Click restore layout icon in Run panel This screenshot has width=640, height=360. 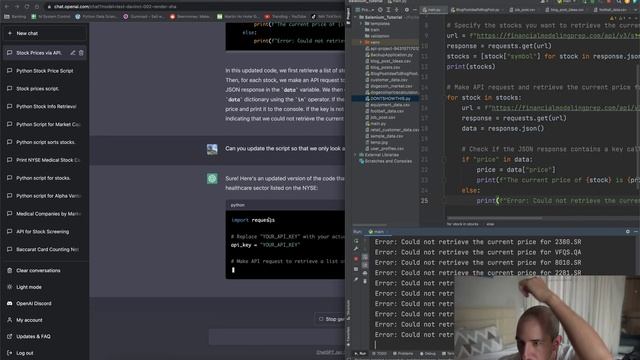[x=356, y=269]
